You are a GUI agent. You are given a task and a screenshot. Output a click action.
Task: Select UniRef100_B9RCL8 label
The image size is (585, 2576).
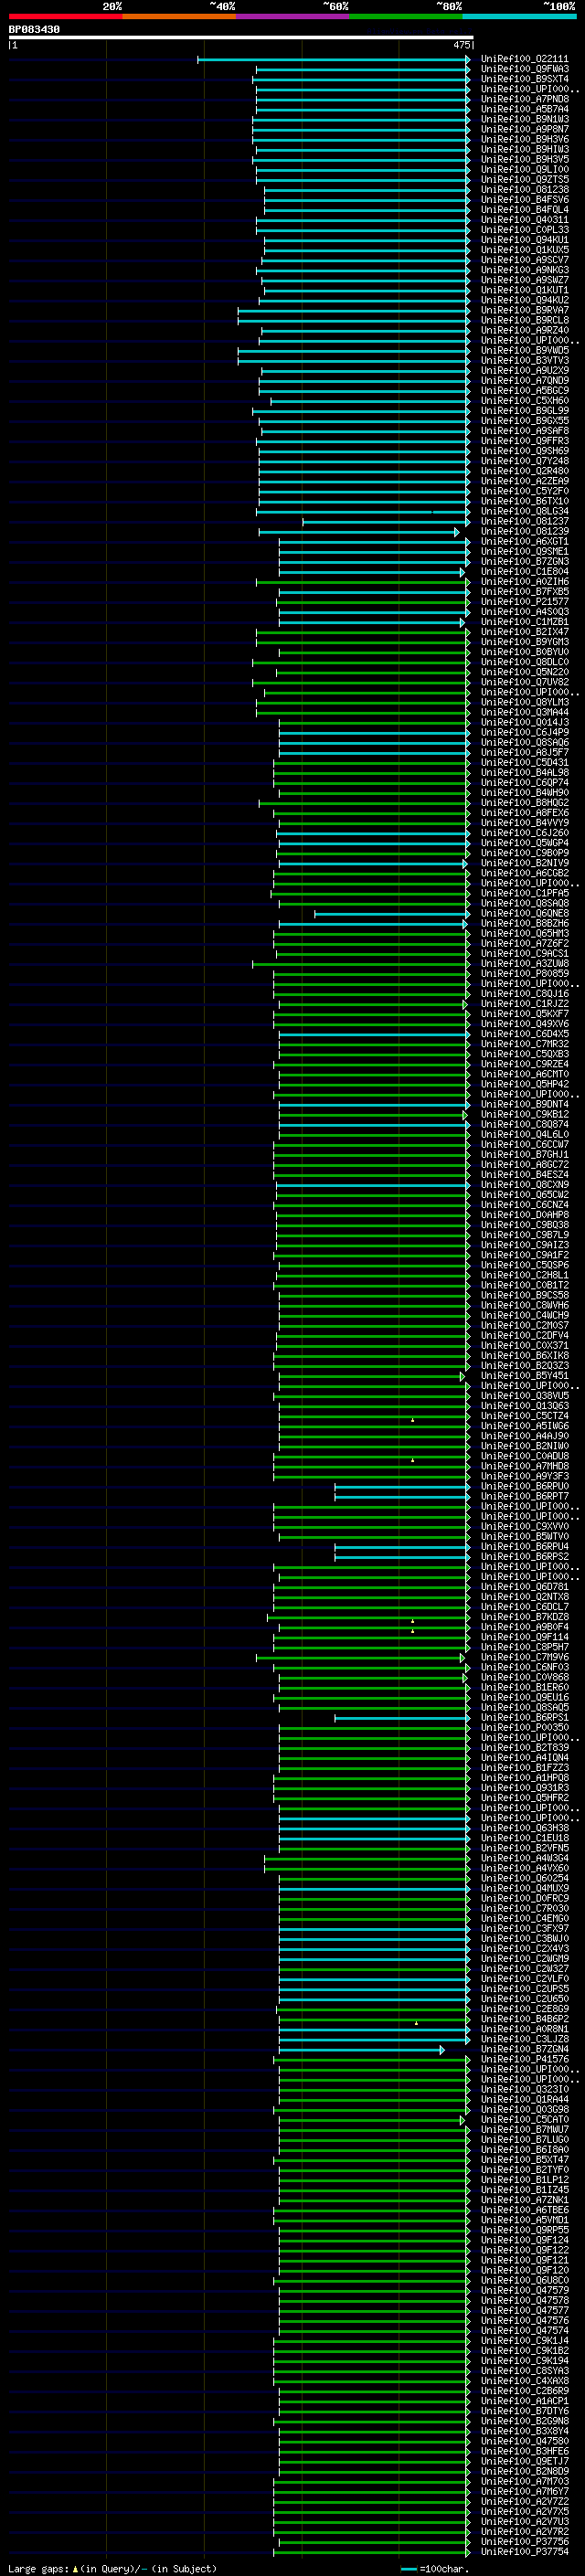[524, 321]
